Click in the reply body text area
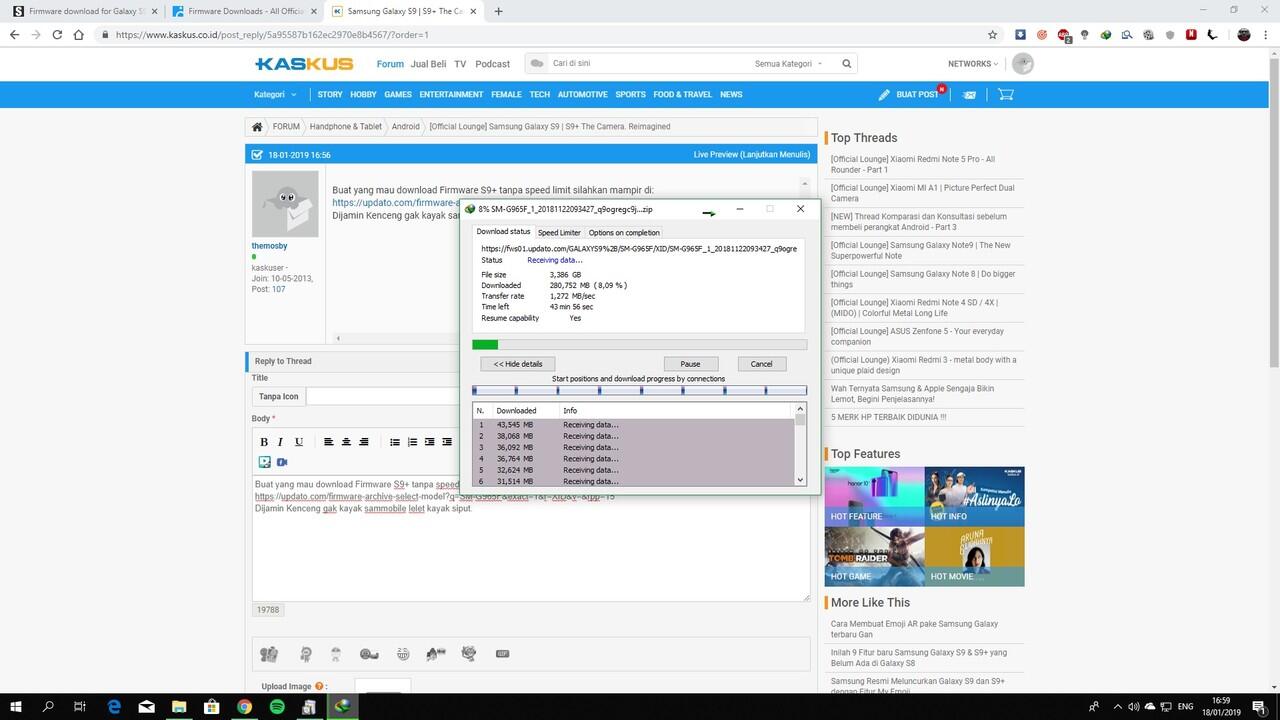1280x720 pixels. (x=530, y=538)
